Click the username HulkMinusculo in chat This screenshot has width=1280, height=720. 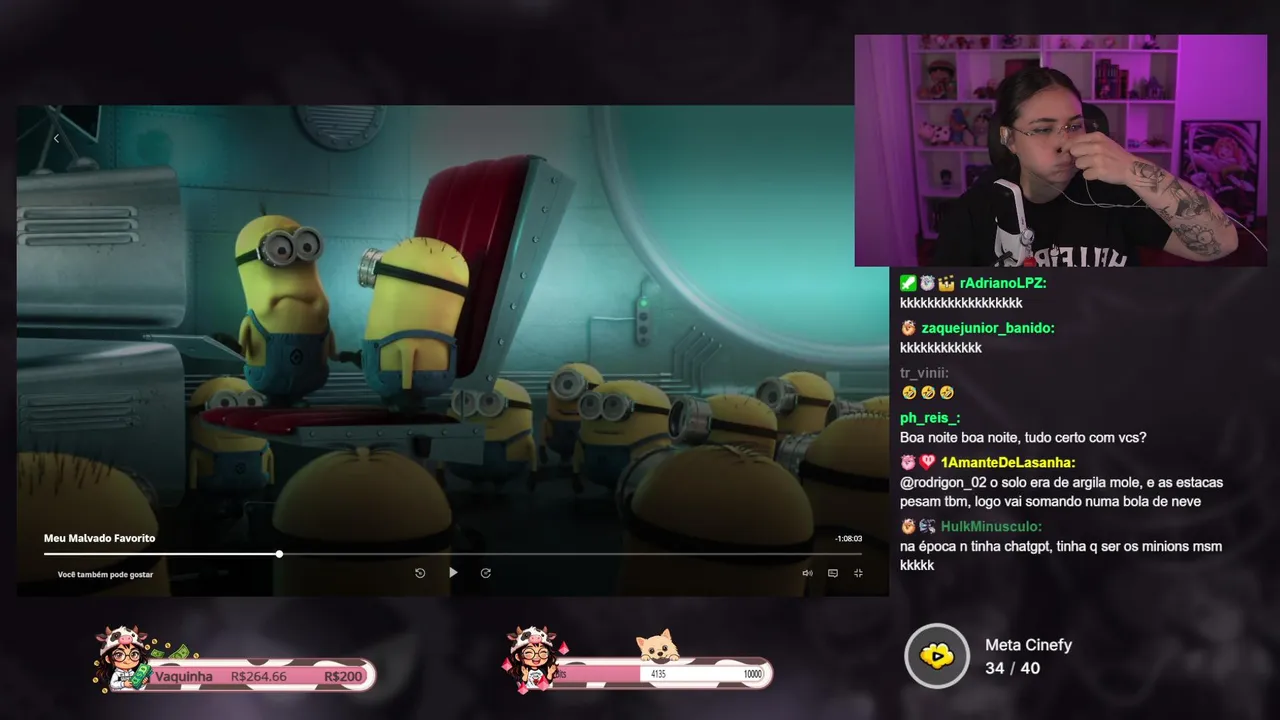point(991,527)
